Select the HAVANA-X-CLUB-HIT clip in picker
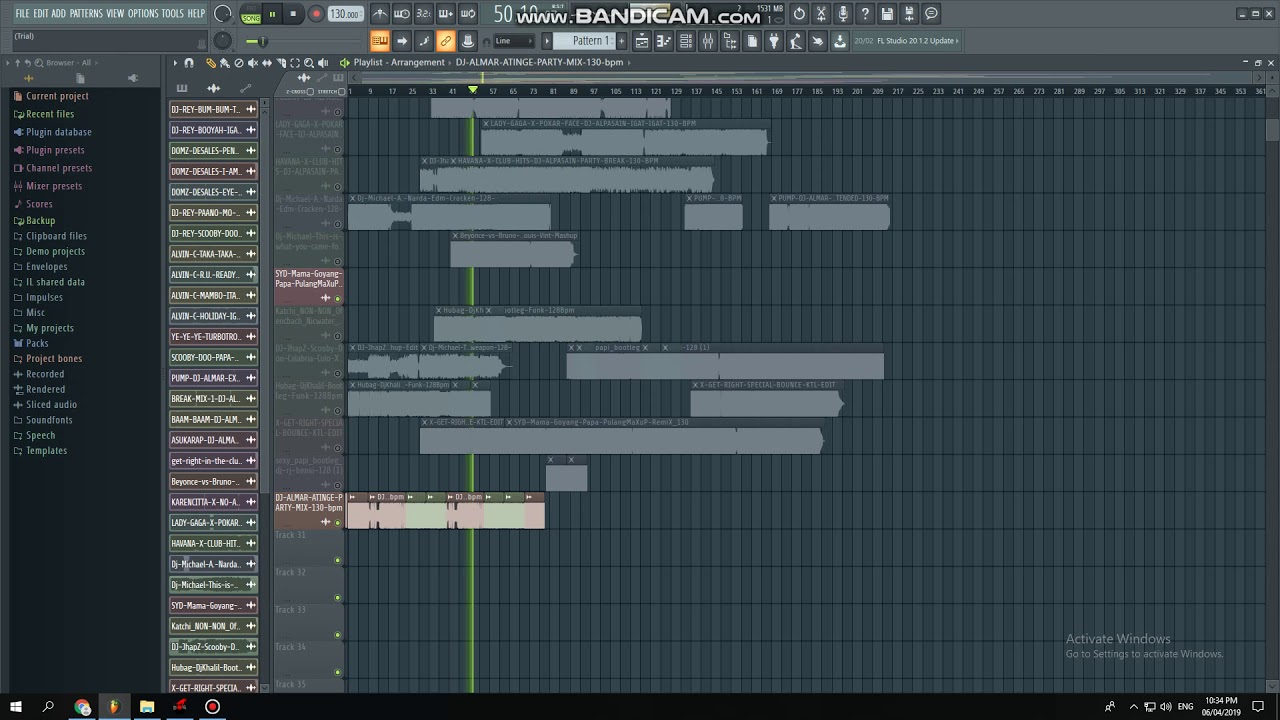The height and width of the screenshot is (720, 1280). (x=213, y=543)
